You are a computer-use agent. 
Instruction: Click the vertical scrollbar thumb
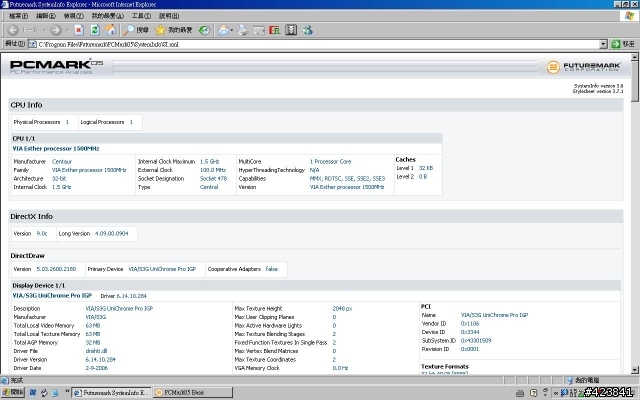tap(635, 82)
